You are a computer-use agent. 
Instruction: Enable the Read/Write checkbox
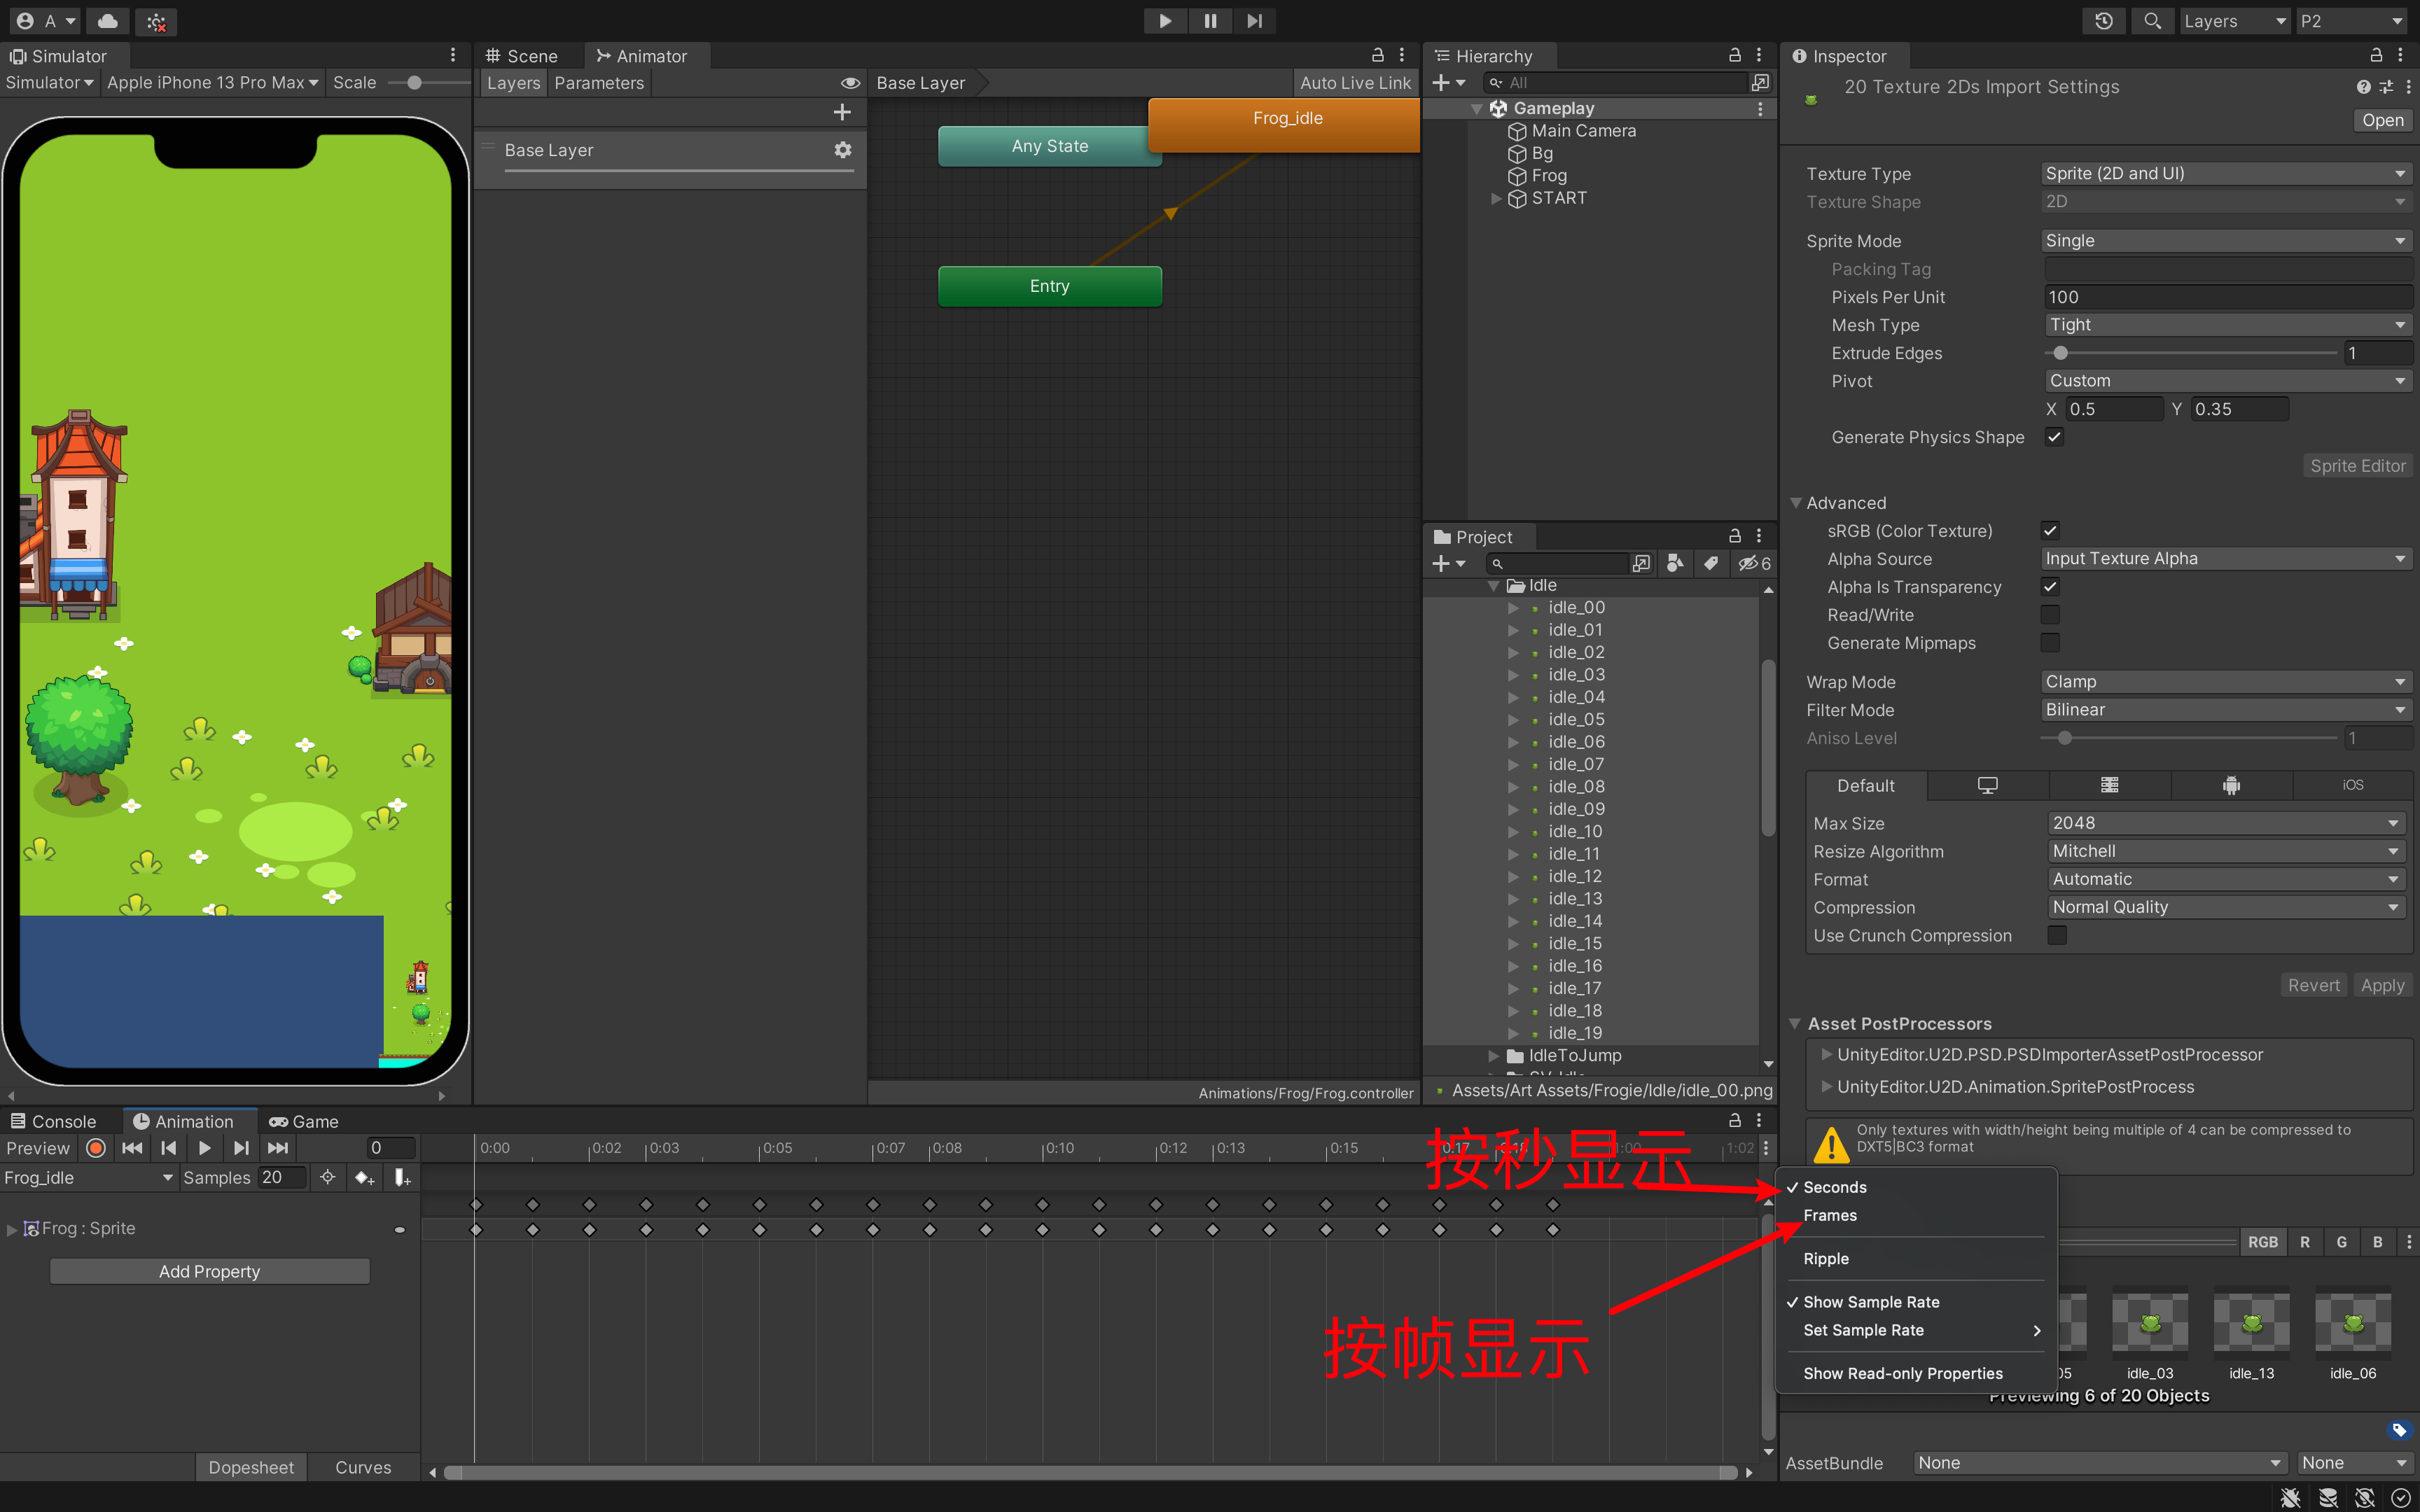pos(2050,615)
